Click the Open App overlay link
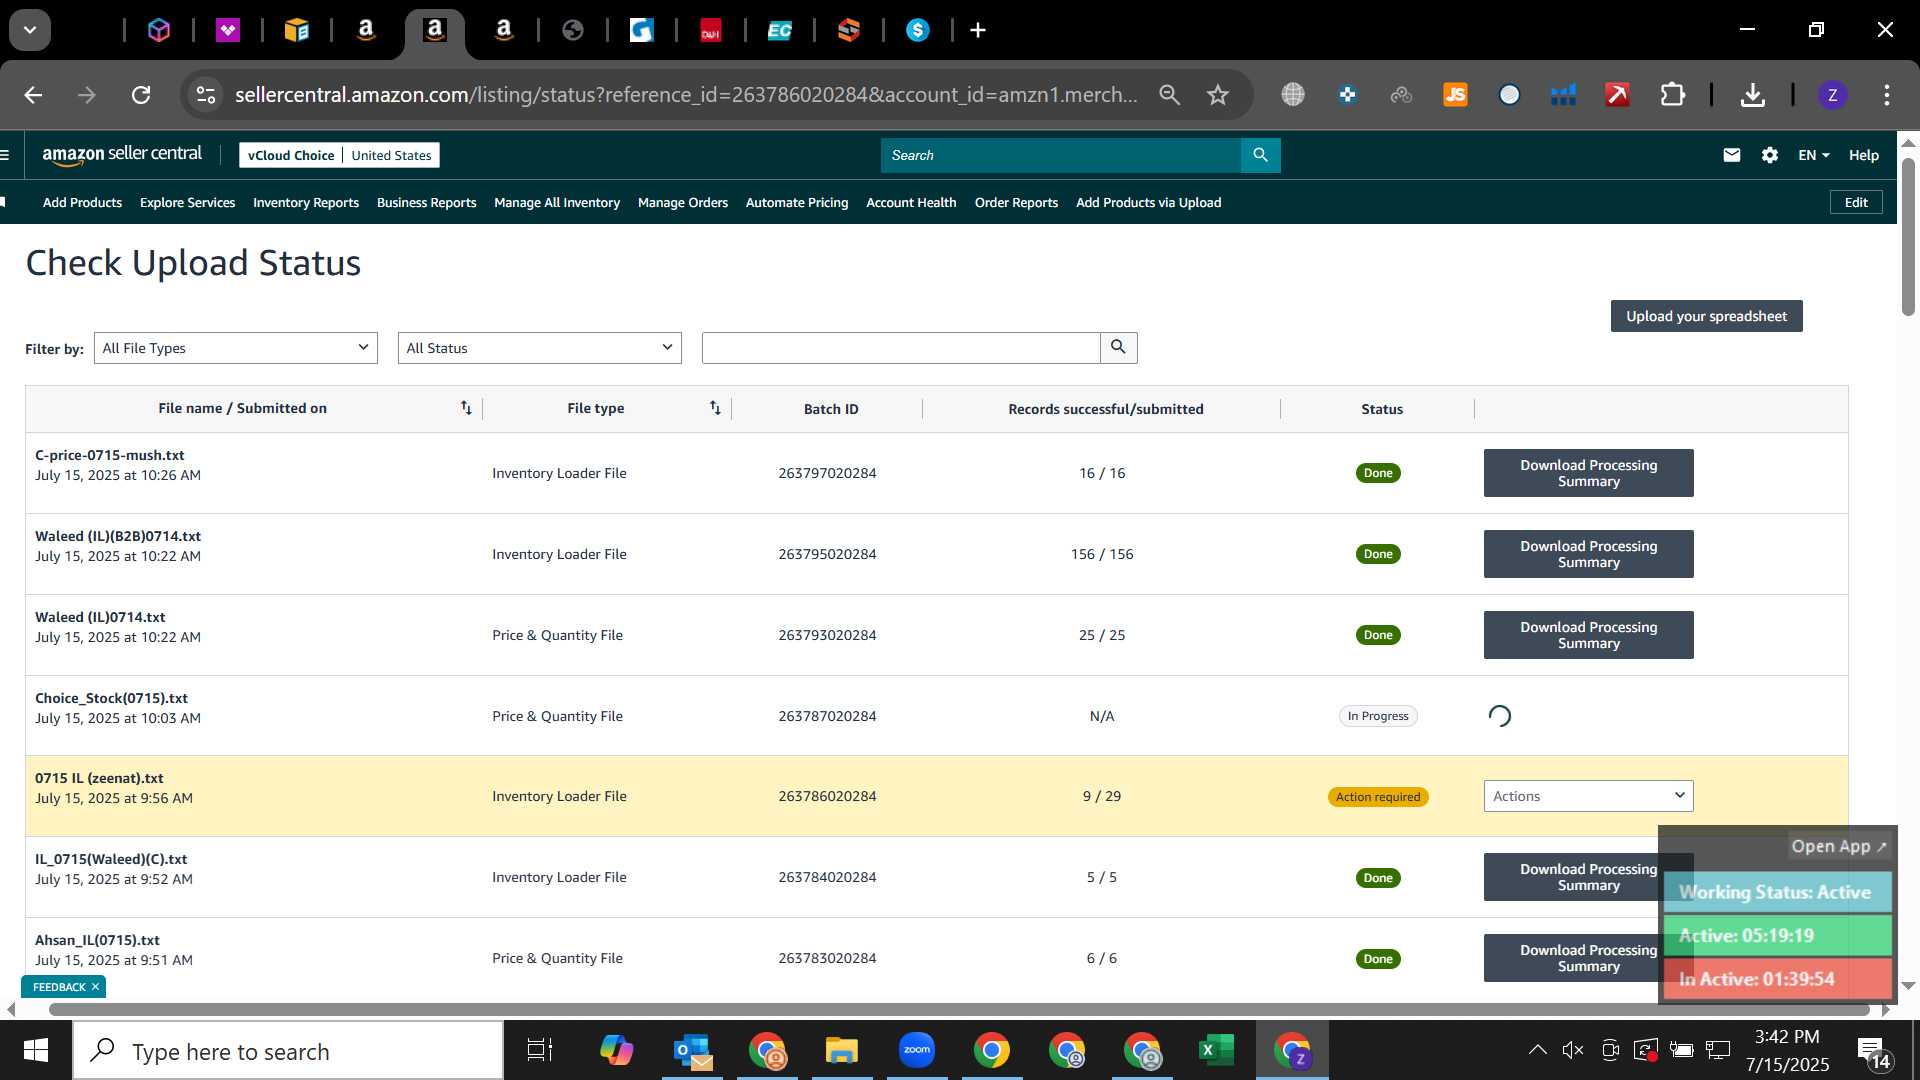Viewport: 1920px width, 1080px height. point(1839,846)
